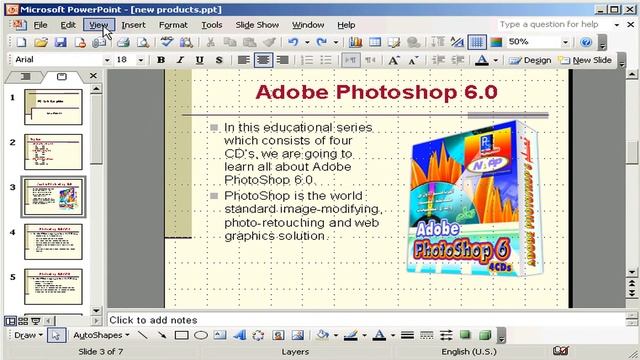Image resolution: width=640 pixels, height=360 pixels.
Task: Toggle Bold formatting
Action: (161, 60)
